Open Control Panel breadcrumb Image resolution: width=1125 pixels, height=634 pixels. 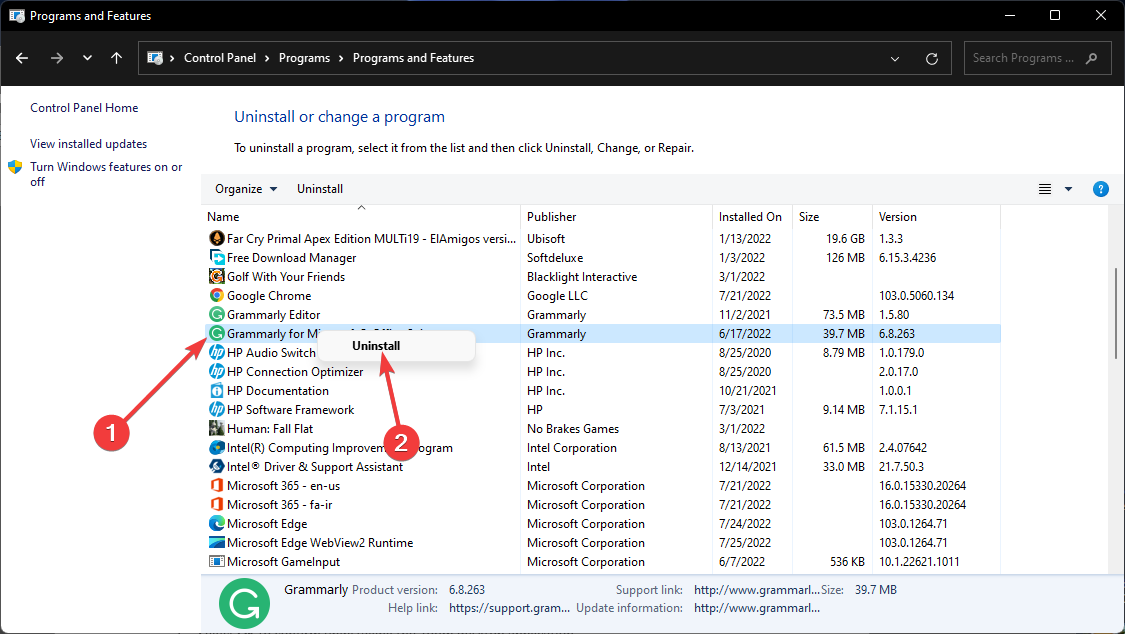click(x=220, y=58)
